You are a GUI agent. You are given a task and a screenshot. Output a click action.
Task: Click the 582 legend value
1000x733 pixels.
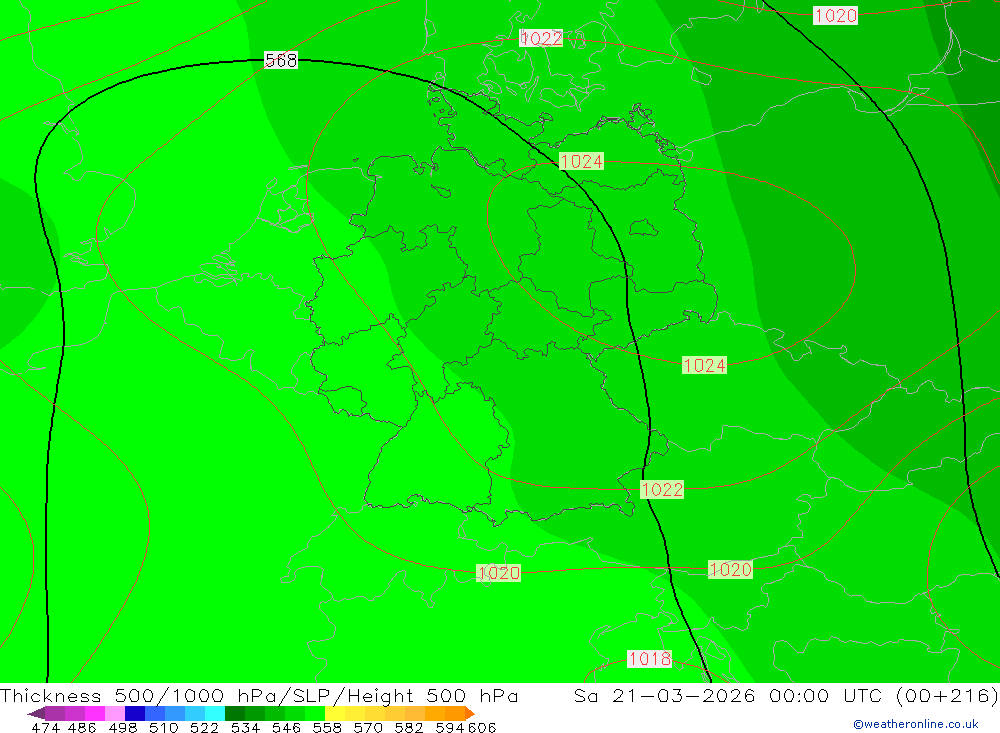coord(408,728)
